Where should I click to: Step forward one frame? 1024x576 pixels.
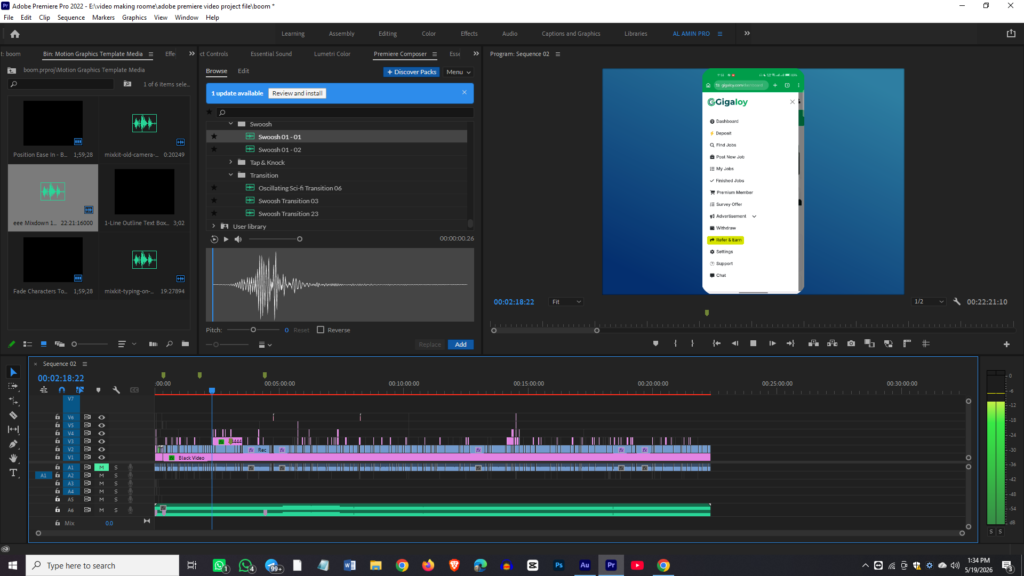tap(772, 344)
